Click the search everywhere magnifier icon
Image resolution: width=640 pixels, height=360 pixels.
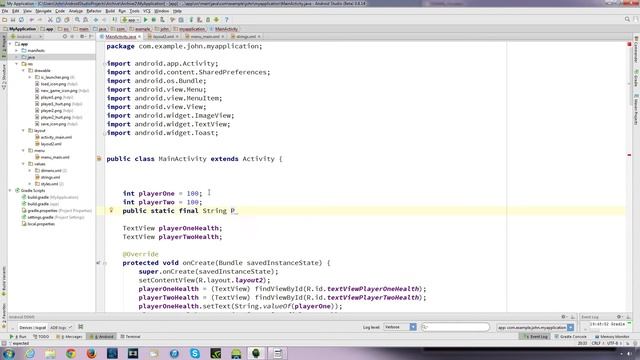[627, 20]
